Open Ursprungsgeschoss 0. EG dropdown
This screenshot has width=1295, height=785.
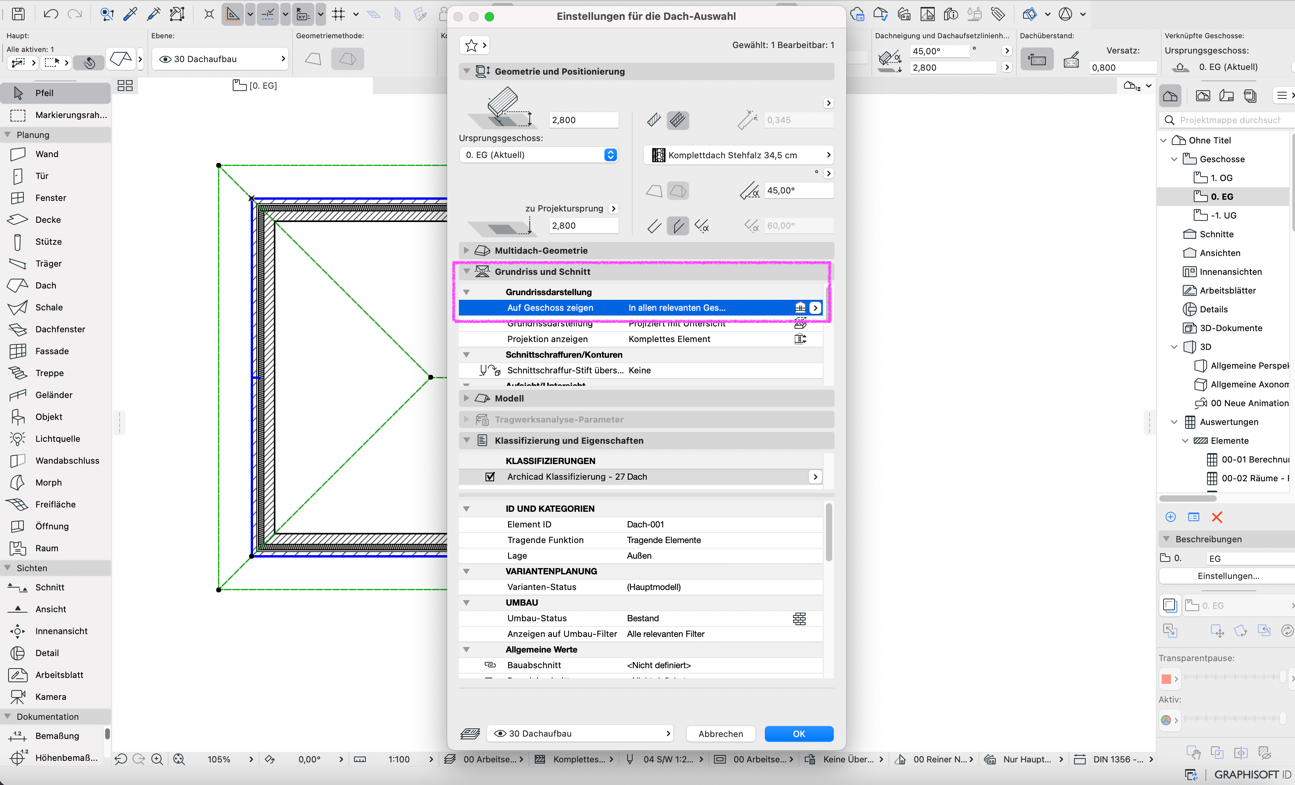pos(539,155)
